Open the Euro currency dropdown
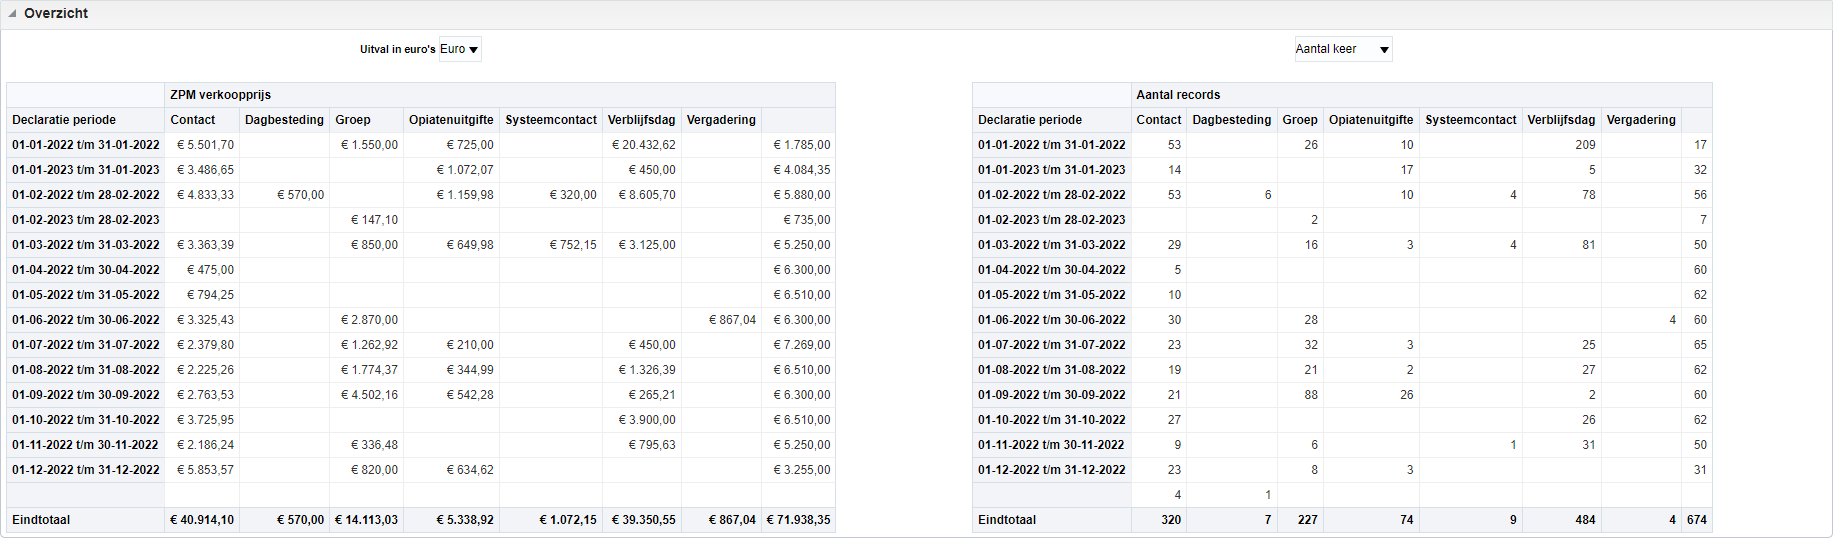Screen dimensions: 1834x541 tap(460, 49)
